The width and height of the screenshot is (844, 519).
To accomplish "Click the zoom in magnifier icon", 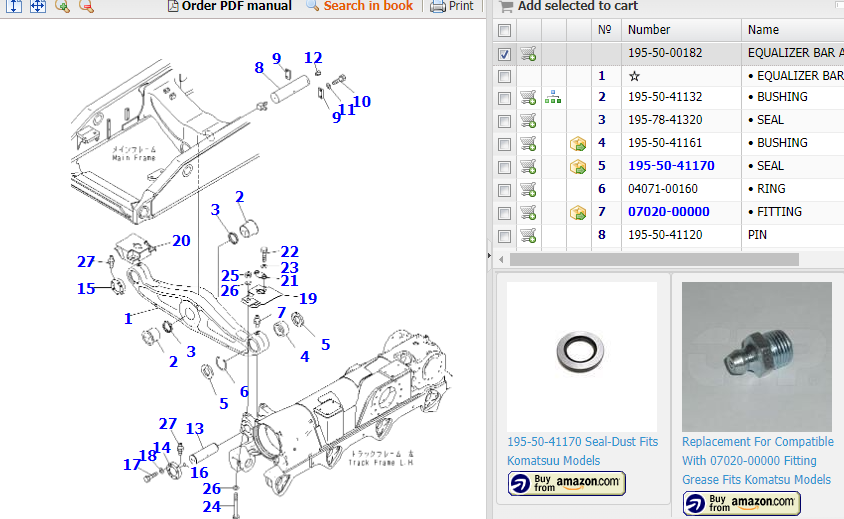I will 62,6.
